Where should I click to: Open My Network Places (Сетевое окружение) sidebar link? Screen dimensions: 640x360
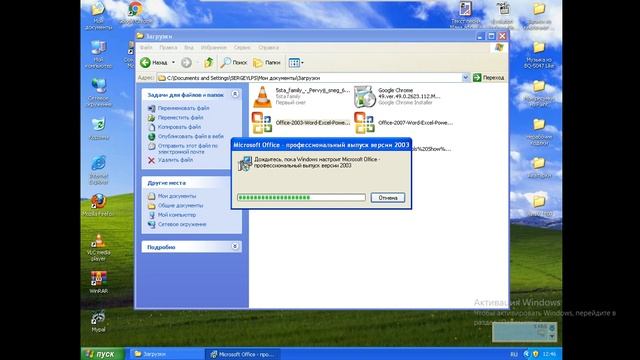pyautogui.click(x=182, y=224)
